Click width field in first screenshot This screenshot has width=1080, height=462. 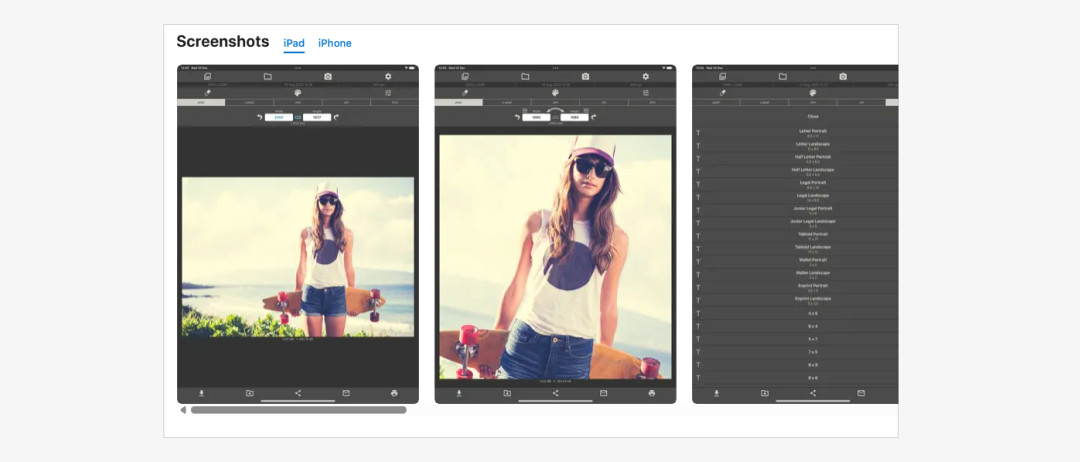279,117
